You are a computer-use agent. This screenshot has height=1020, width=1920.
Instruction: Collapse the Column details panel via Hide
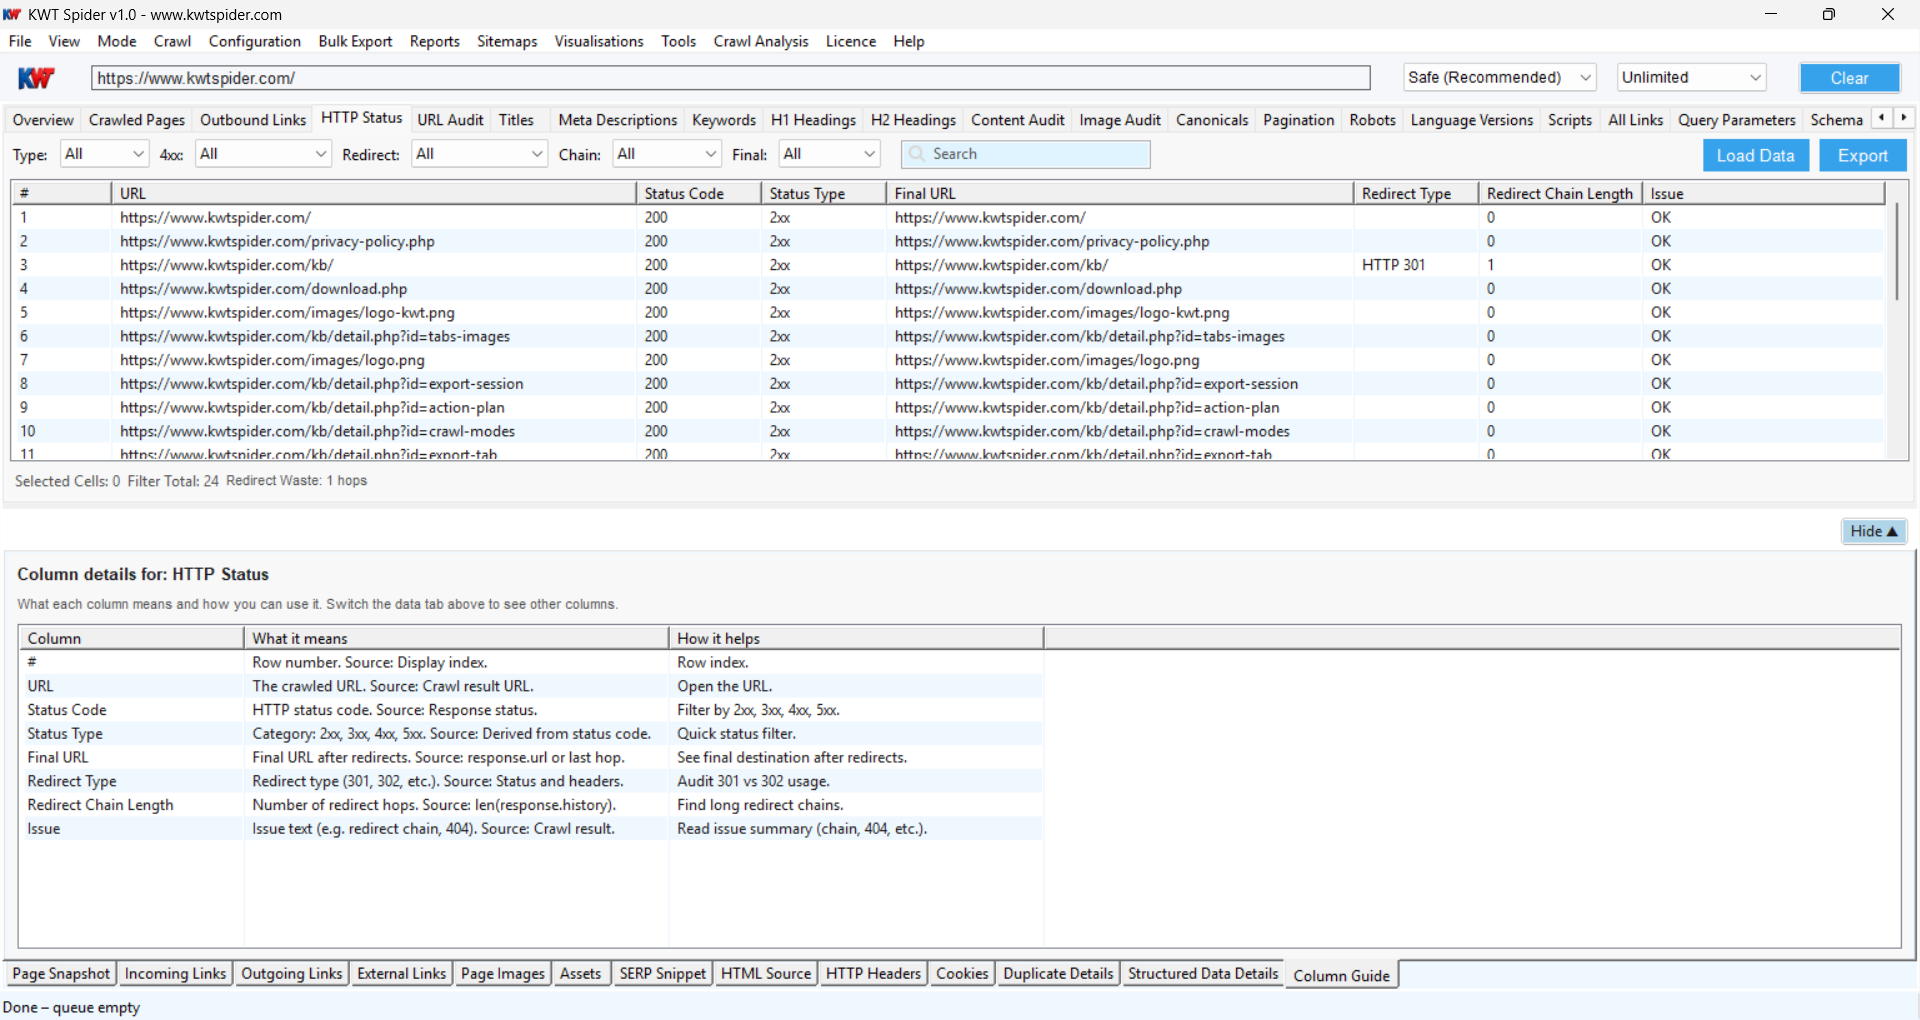(1873, 531)
